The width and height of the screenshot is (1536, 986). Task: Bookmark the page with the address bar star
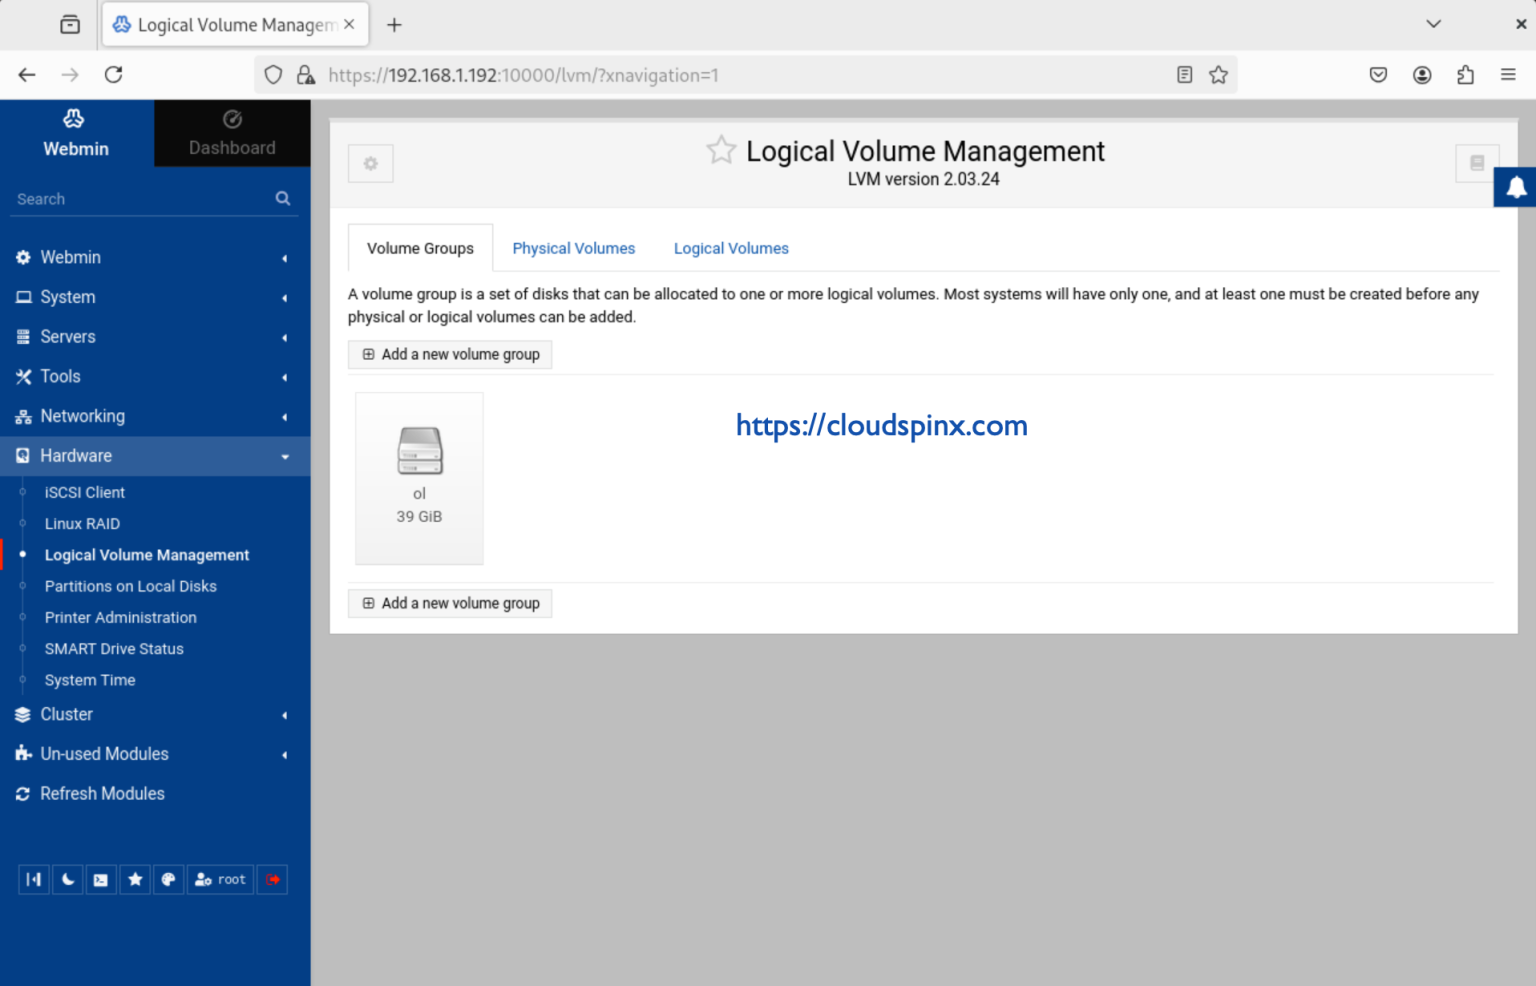1219,74
